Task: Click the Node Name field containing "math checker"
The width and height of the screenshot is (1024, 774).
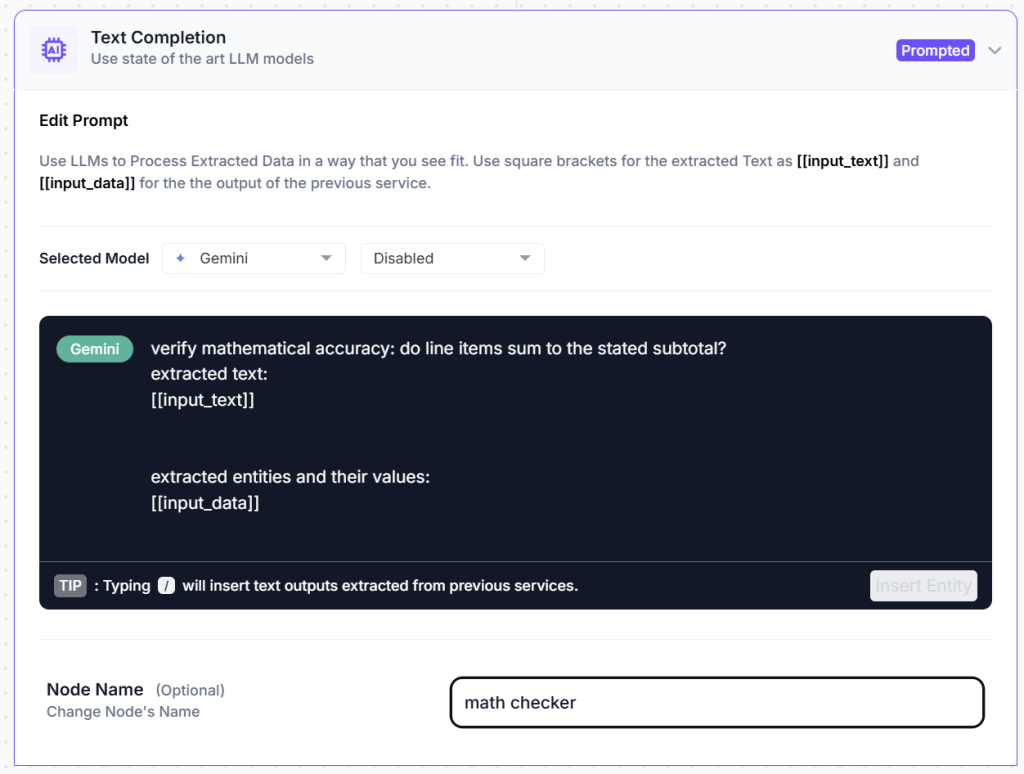Action: pyautogui.click(x=717, y=703)
